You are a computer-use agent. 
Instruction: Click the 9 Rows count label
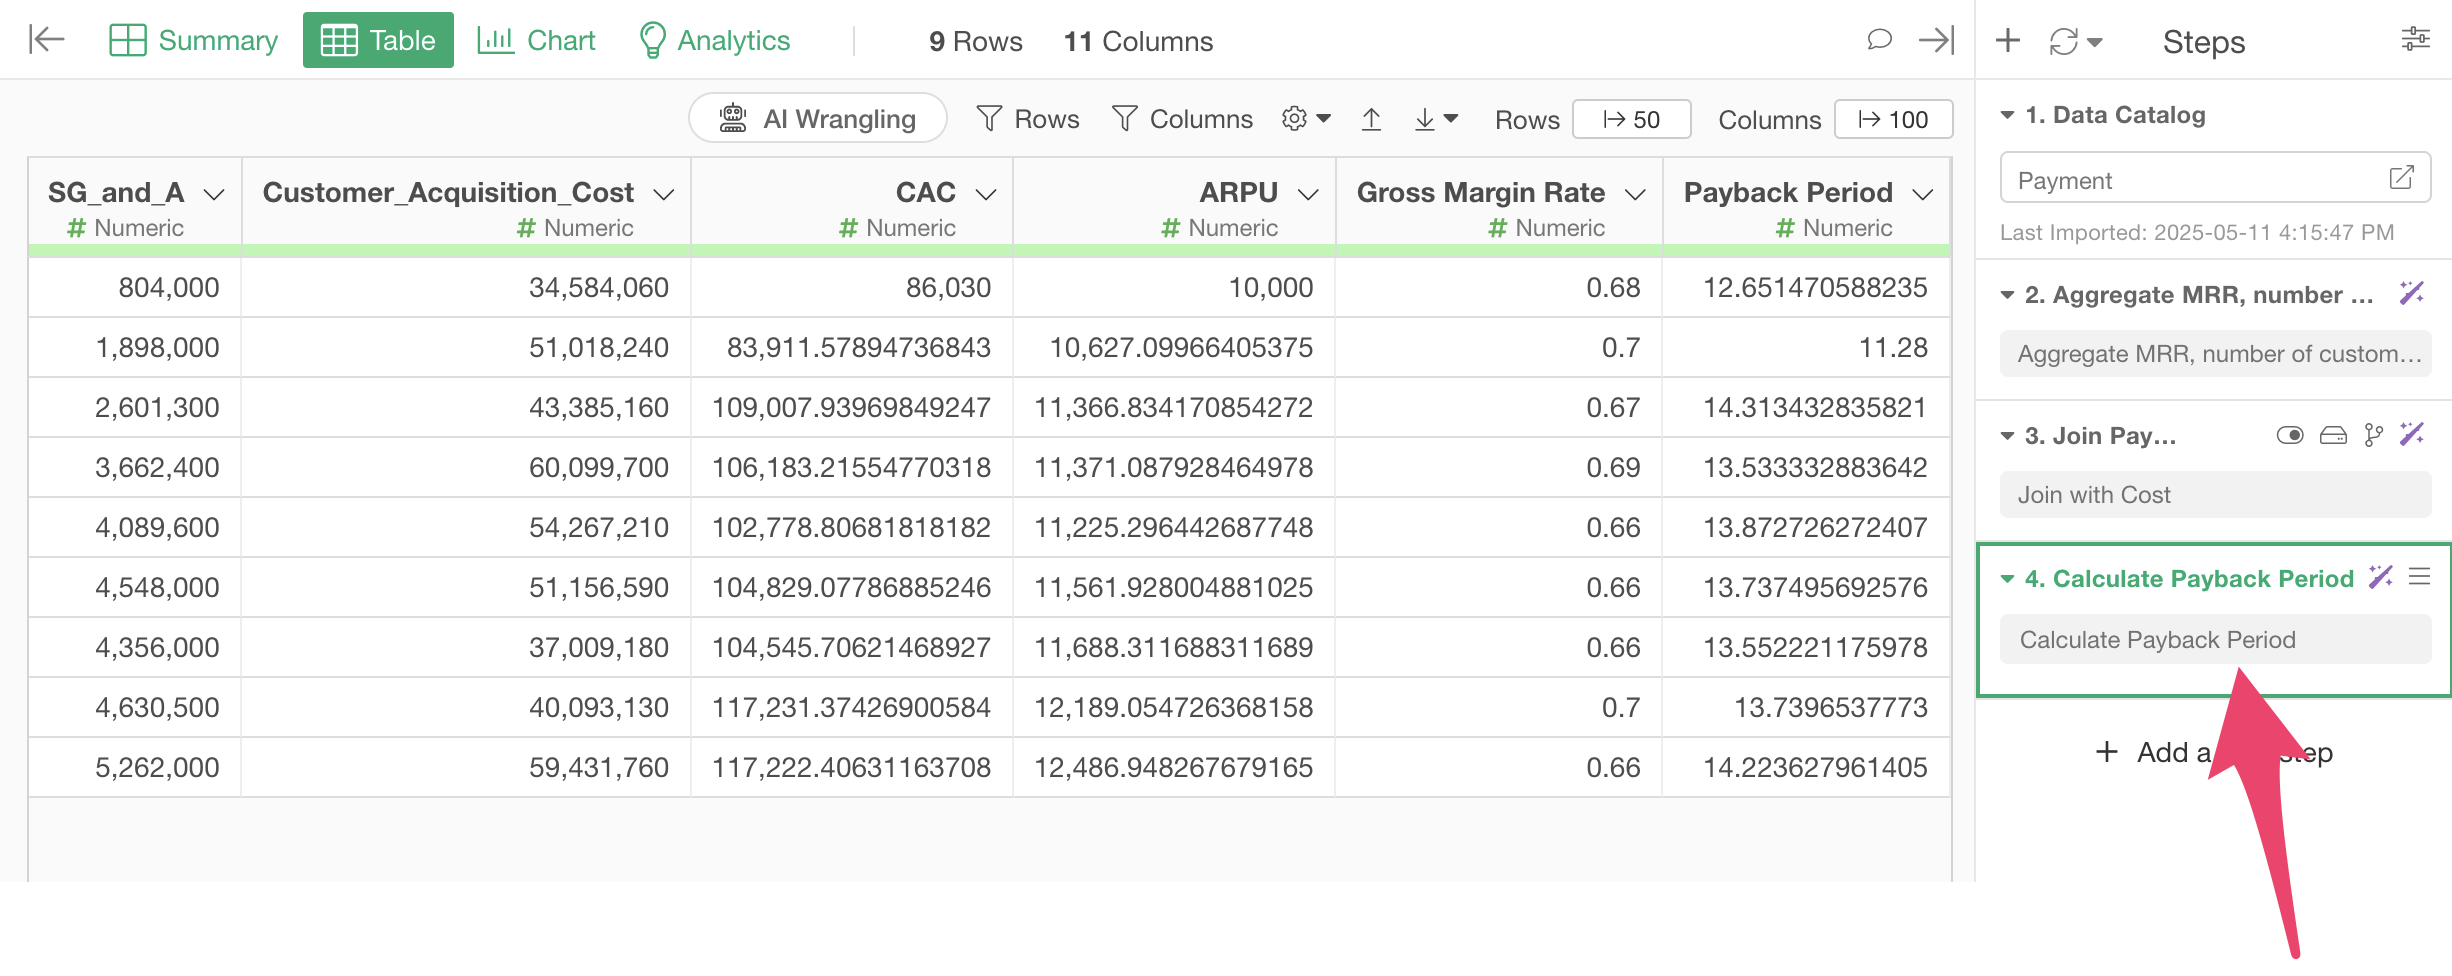[975, 41]
